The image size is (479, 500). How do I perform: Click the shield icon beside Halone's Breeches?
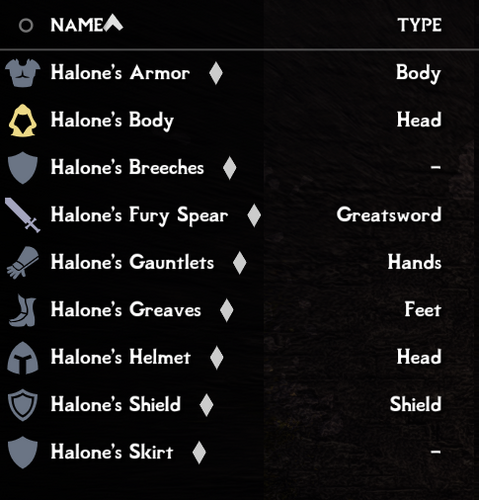[x=22, y=167]
